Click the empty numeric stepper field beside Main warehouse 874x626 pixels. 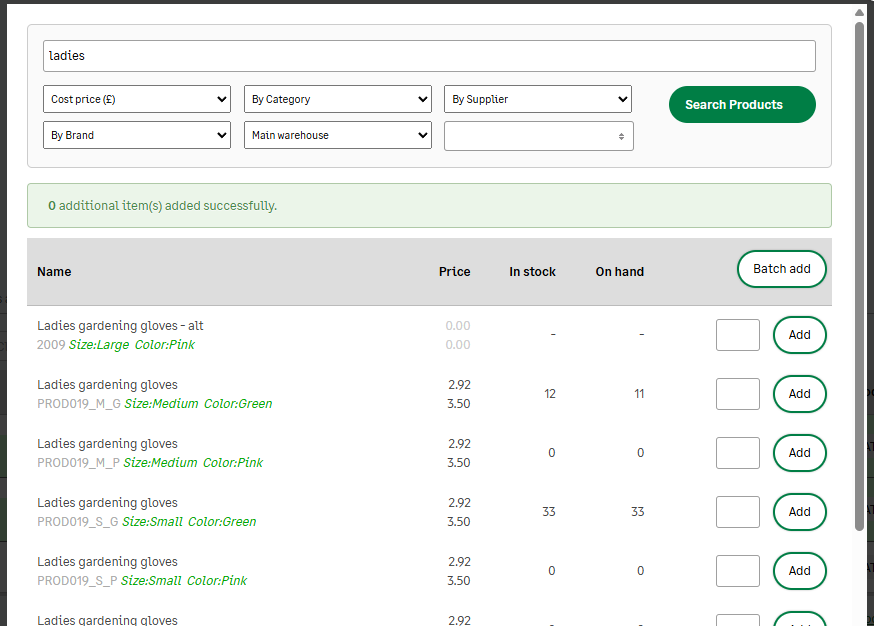538,136
